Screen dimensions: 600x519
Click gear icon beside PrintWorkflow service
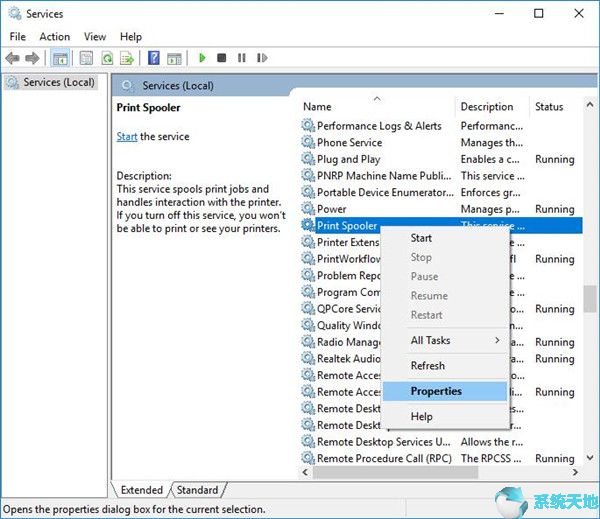[x=308, y=258]
